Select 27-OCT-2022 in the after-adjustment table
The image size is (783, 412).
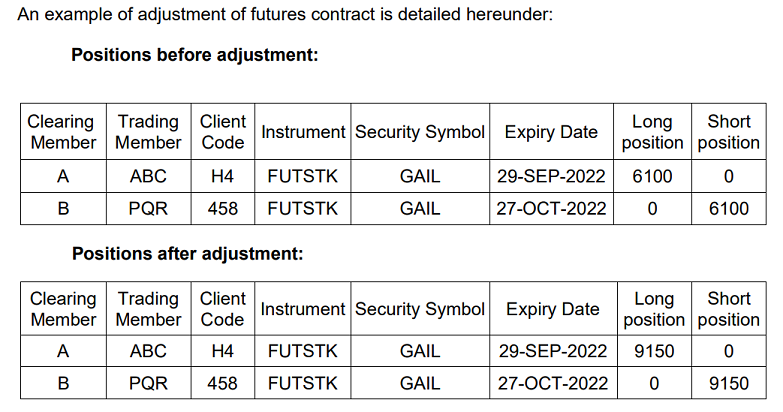coord(553,383)
